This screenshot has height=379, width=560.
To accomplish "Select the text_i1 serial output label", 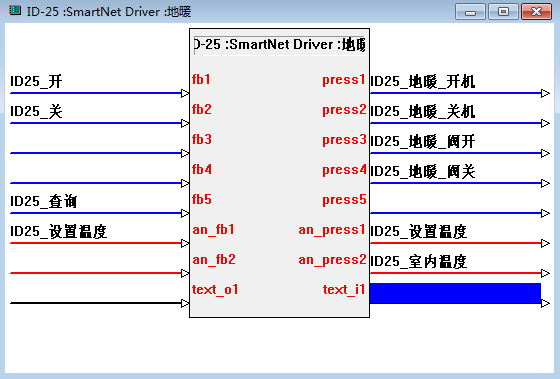I will [344, 290].
